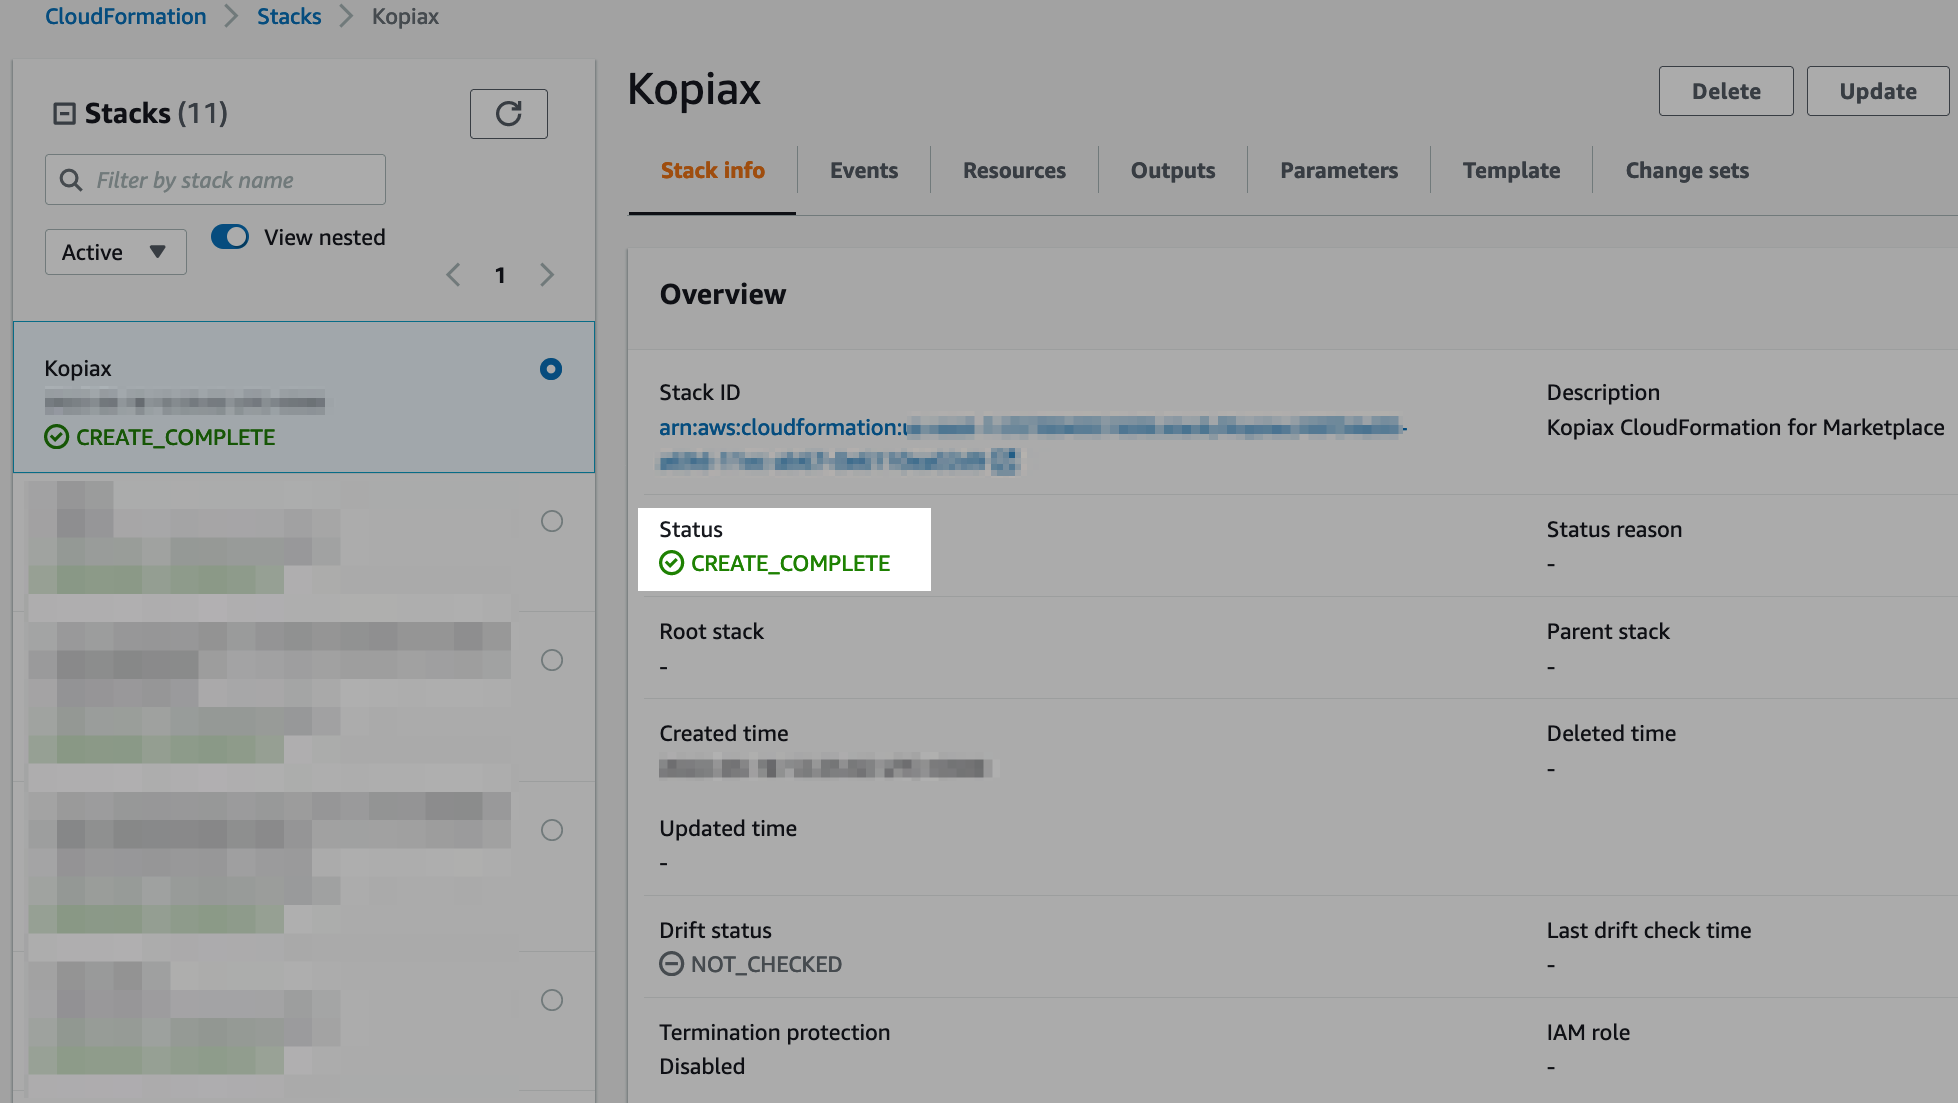Click the search magnifier icon

pos(71,180)
